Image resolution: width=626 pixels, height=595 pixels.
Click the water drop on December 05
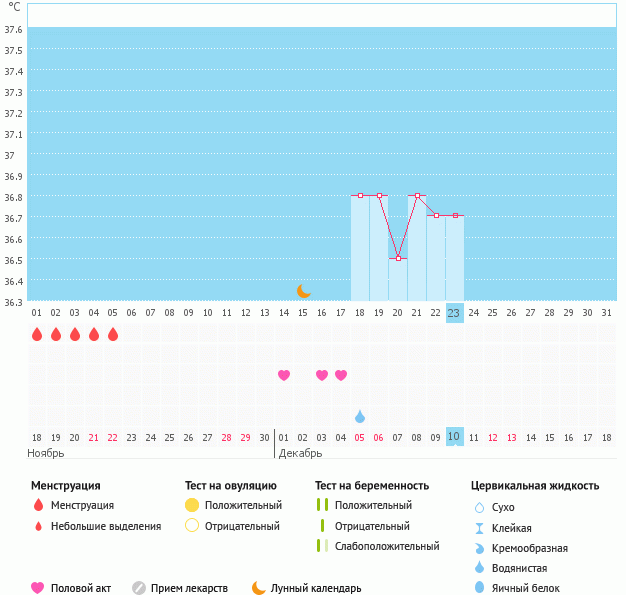pyautogui.click(x=360, y=416)
